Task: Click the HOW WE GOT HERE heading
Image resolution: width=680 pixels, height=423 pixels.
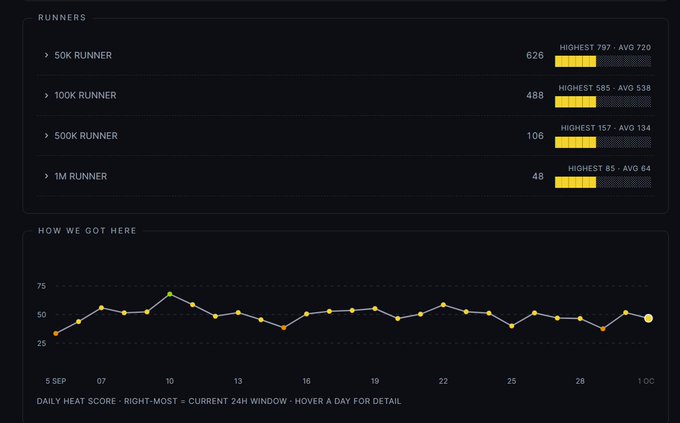Action: coord(87,231)
